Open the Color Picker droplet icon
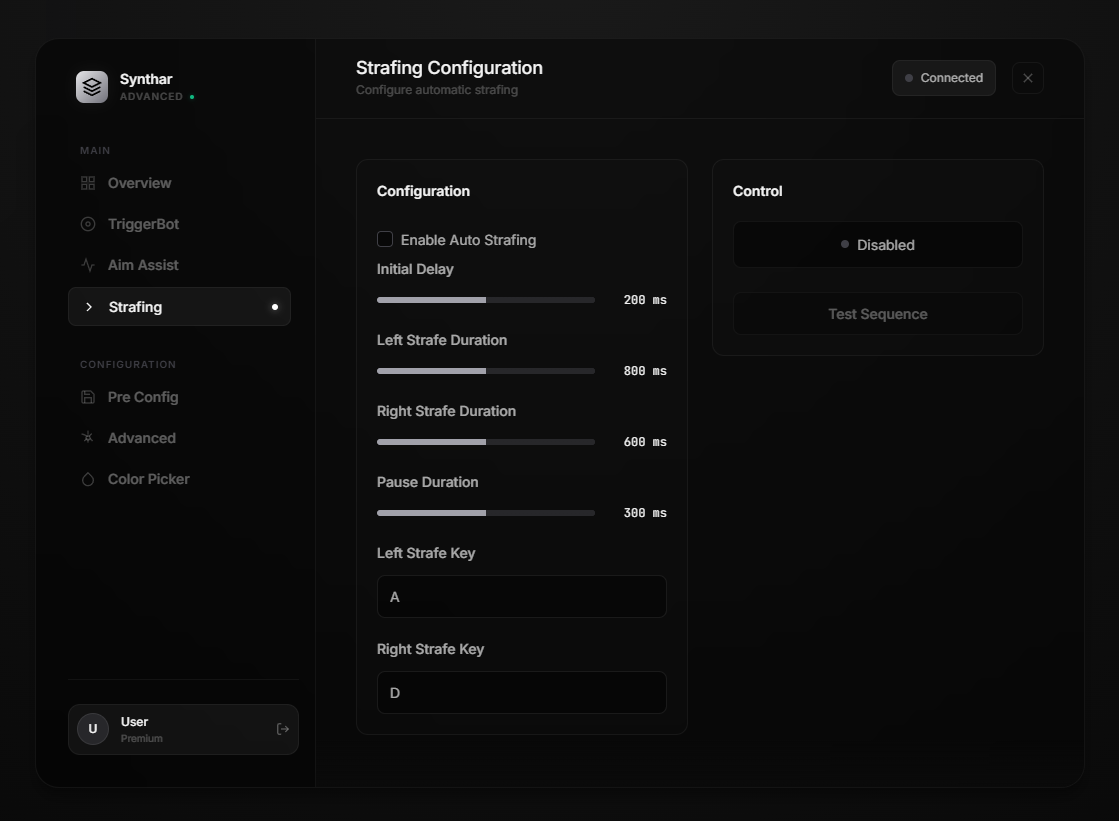 [x=89, y=479]
